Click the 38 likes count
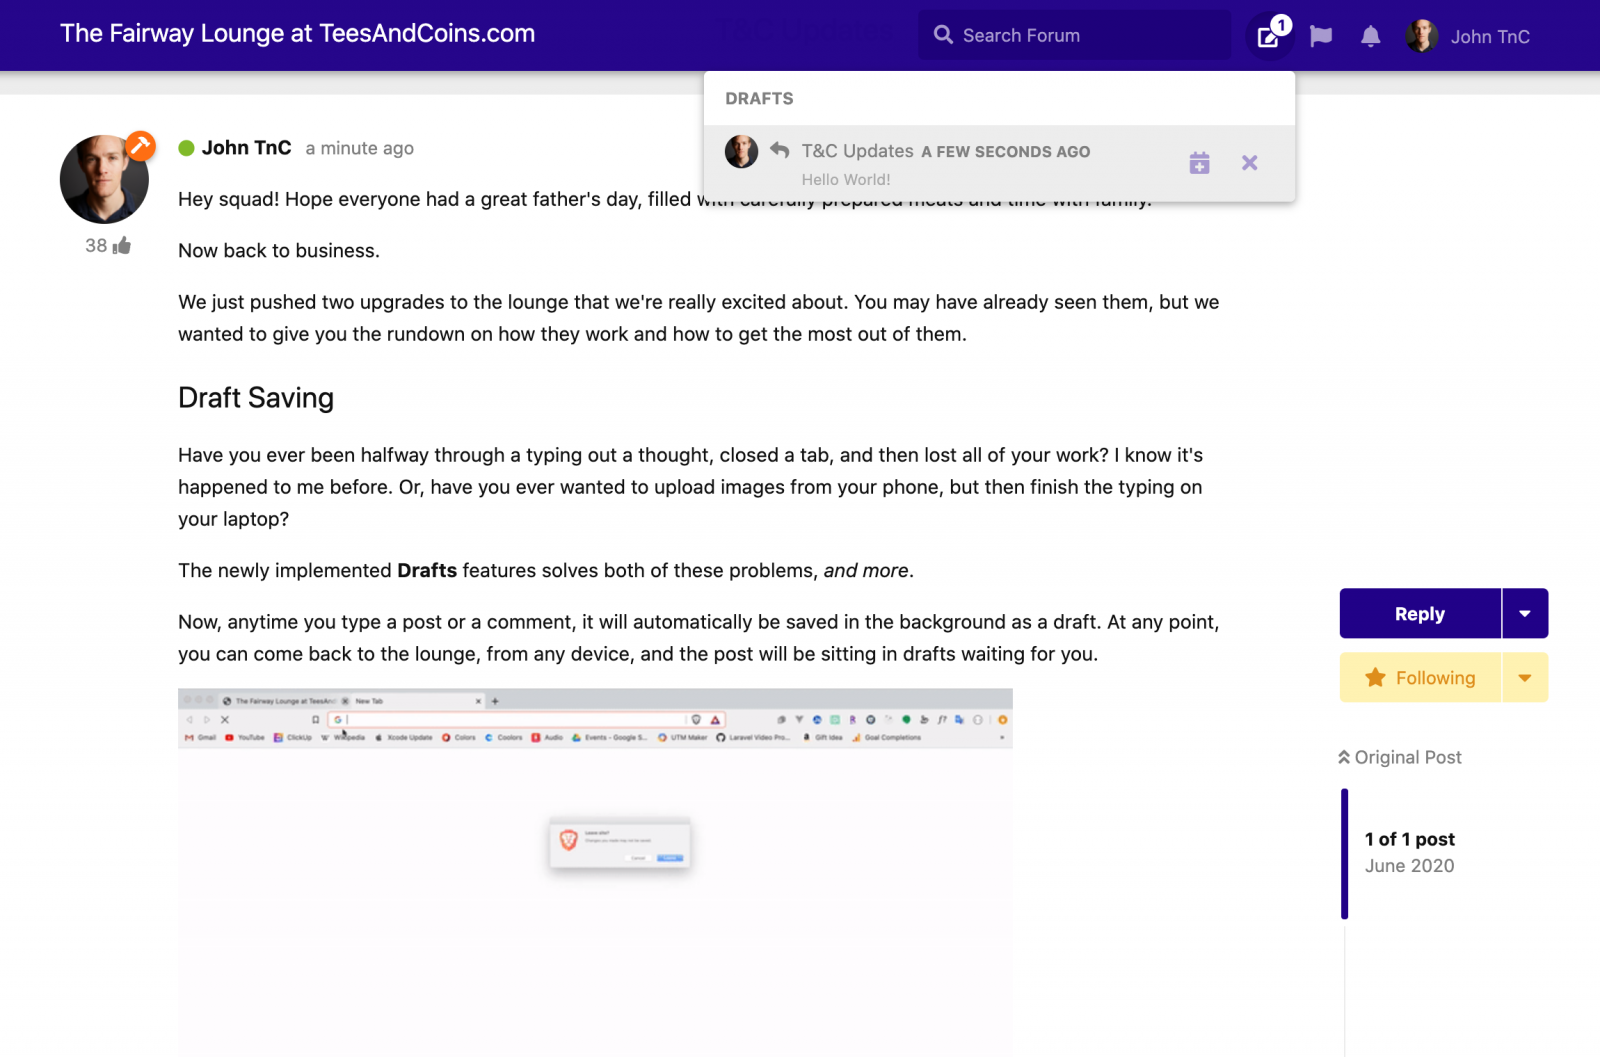Viewport: 1600px width, 1057px height. click(x=96, y=245)
